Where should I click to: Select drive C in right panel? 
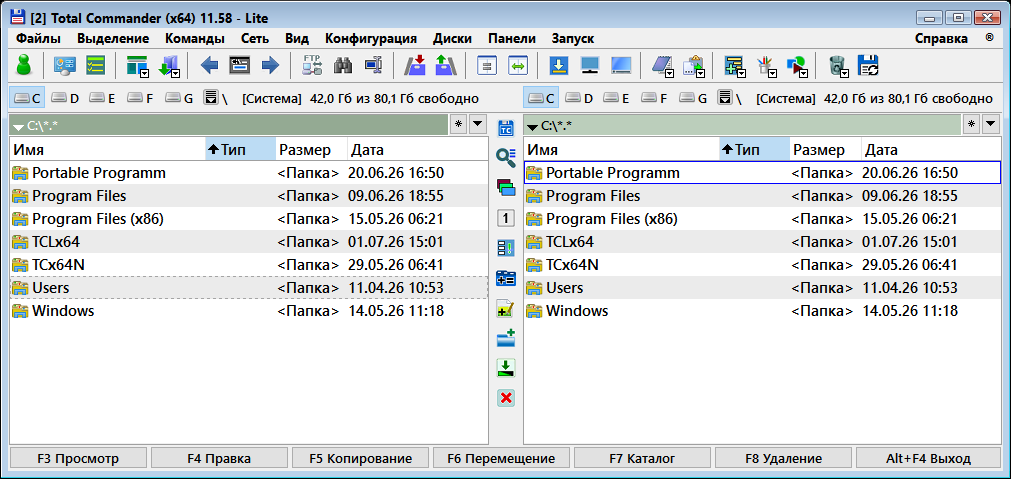541,99
